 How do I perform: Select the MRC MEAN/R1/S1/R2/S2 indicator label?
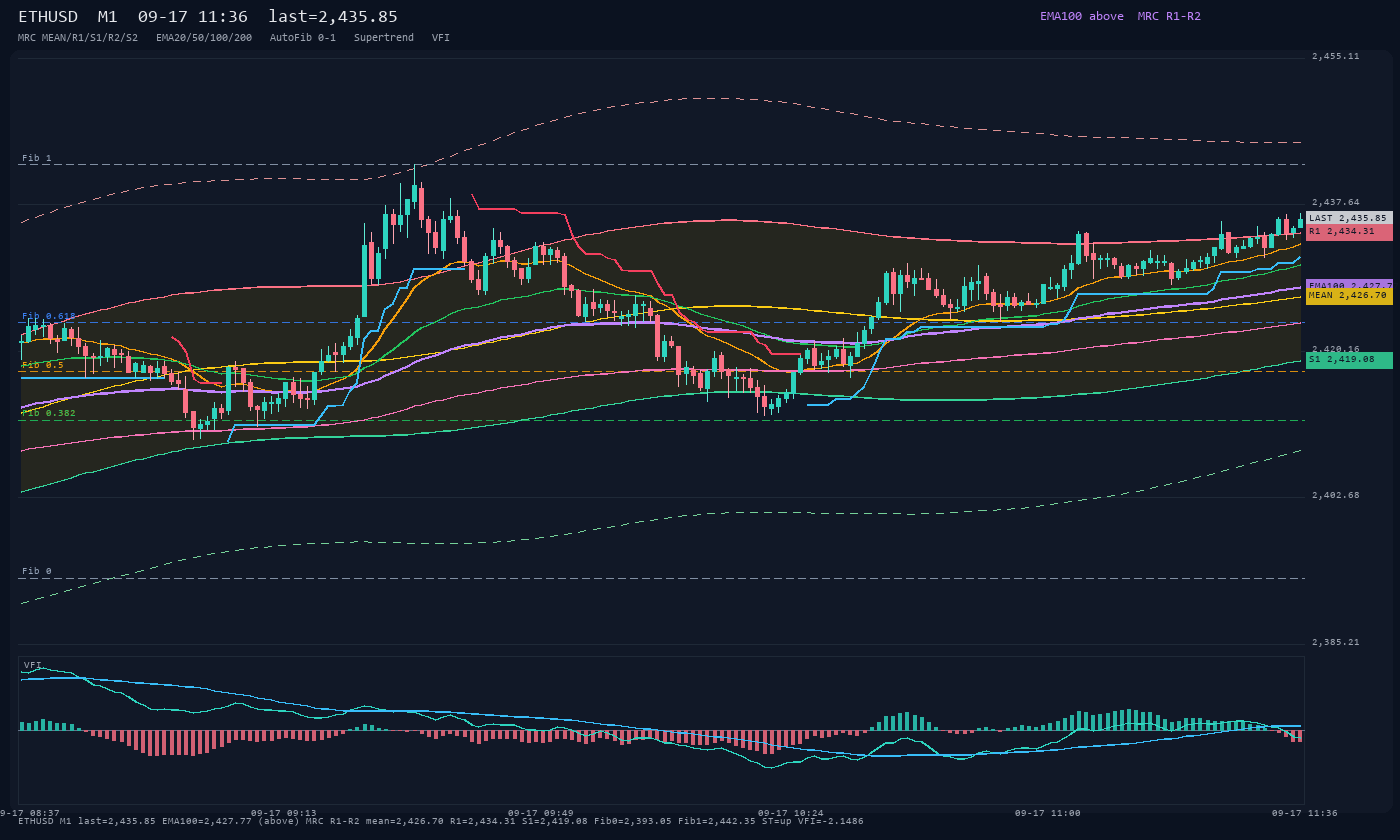coord(78,37)
